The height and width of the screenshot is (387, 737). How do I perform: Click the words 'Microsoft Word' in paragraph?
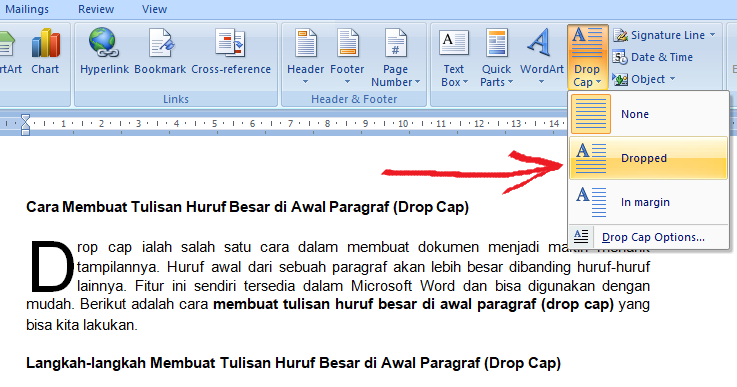(403, 286)
